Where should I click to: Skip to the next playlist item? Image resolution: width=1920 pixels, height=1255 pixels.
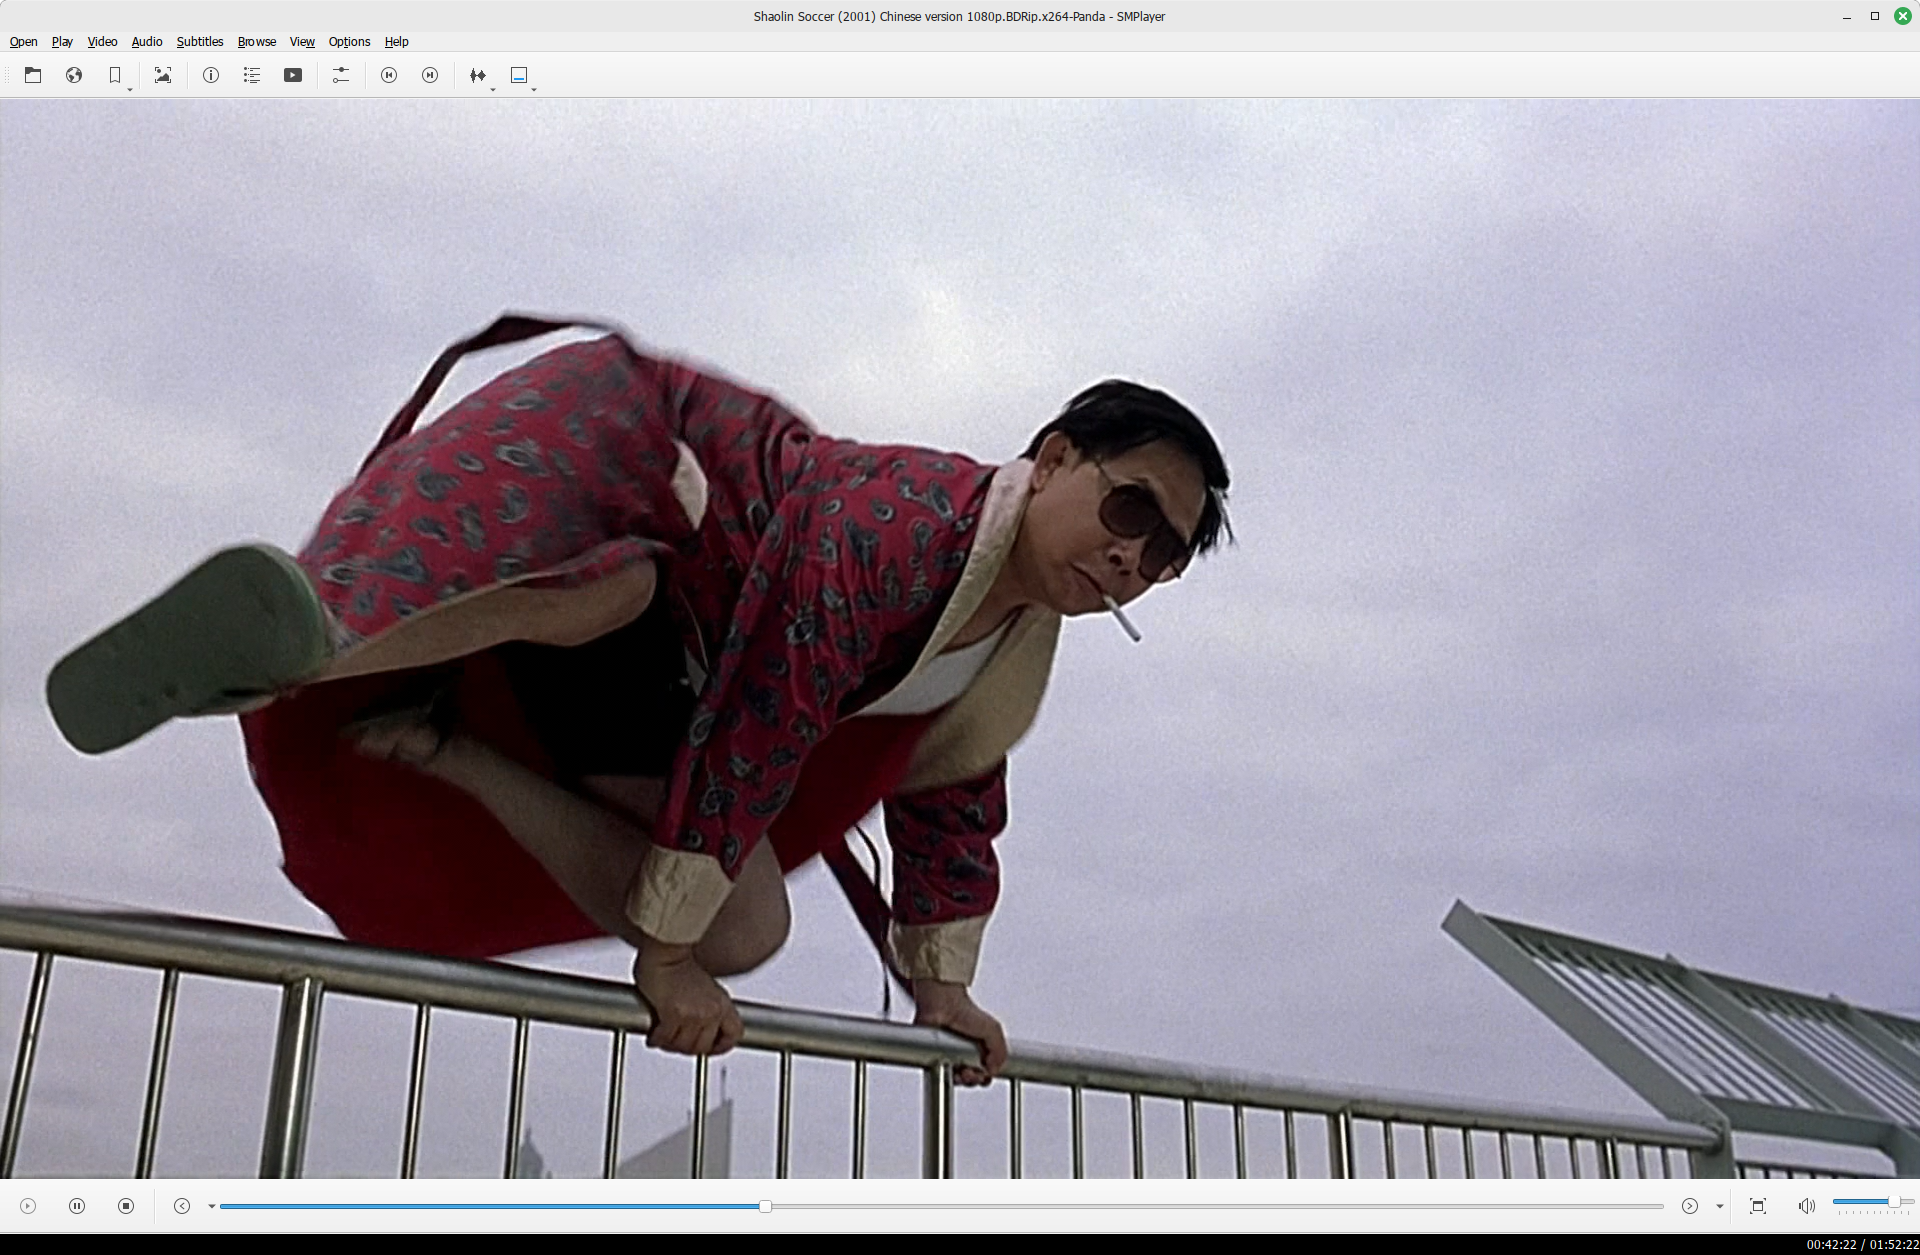click(430, 75)
